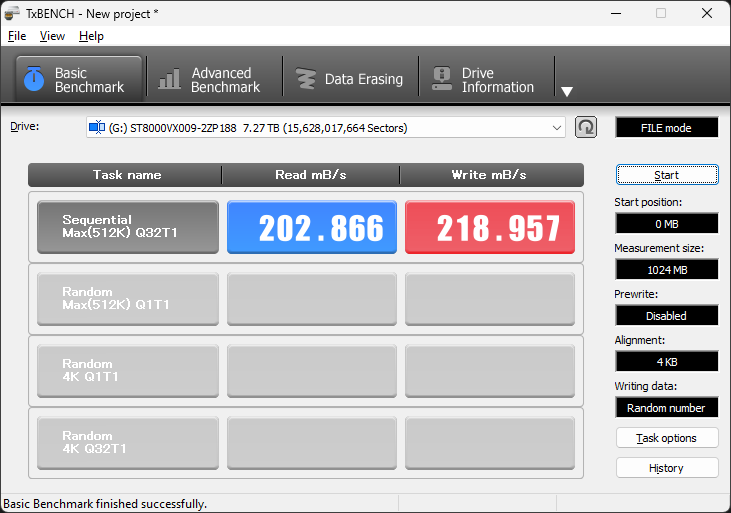Click the Basic Benchmark stopwatch icon
Image resolution: width=731 pixels, height=513 pixels.
click(x=34, y=79)
